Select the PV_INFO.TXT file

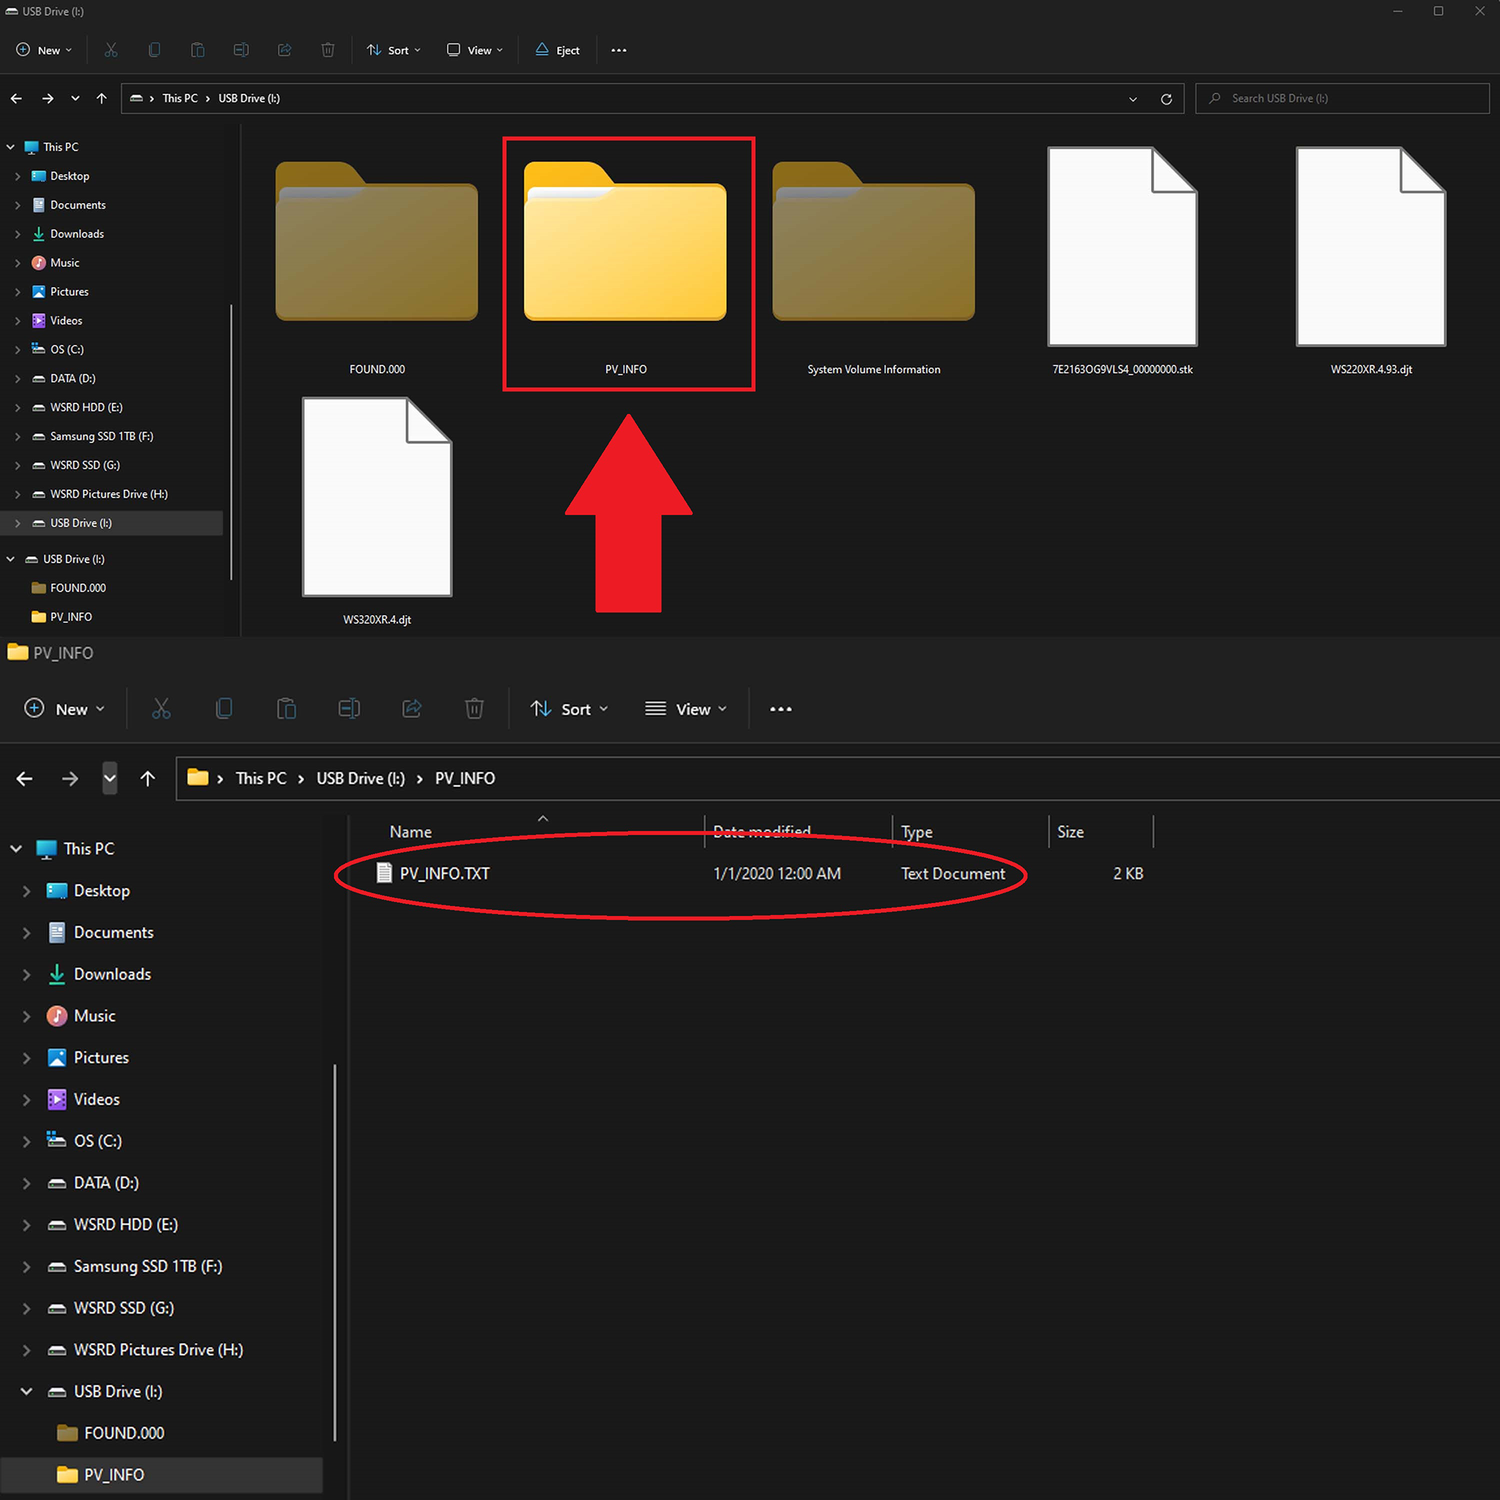pyautogui.click(x=444, y=873)
